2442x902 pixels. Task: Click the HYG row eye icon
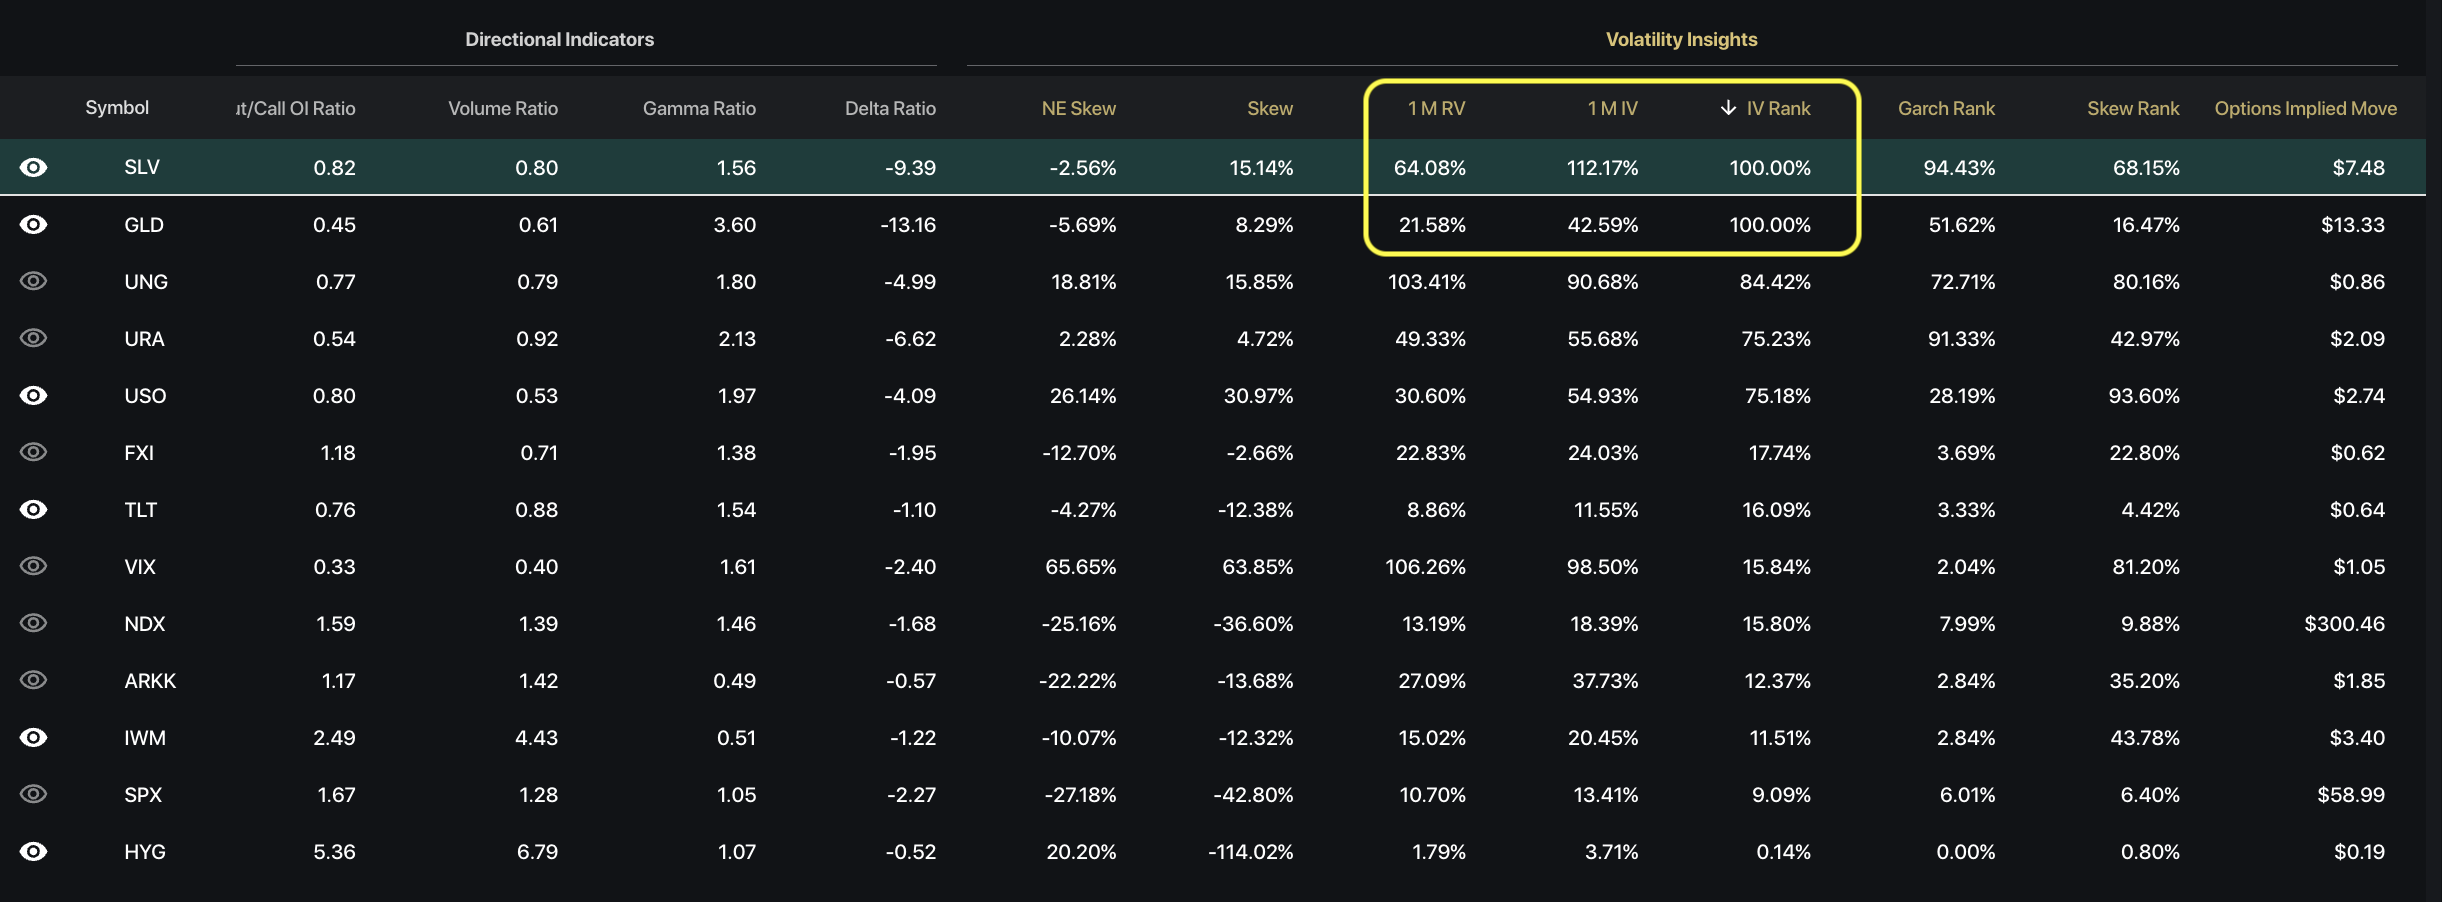pos(33,851)
